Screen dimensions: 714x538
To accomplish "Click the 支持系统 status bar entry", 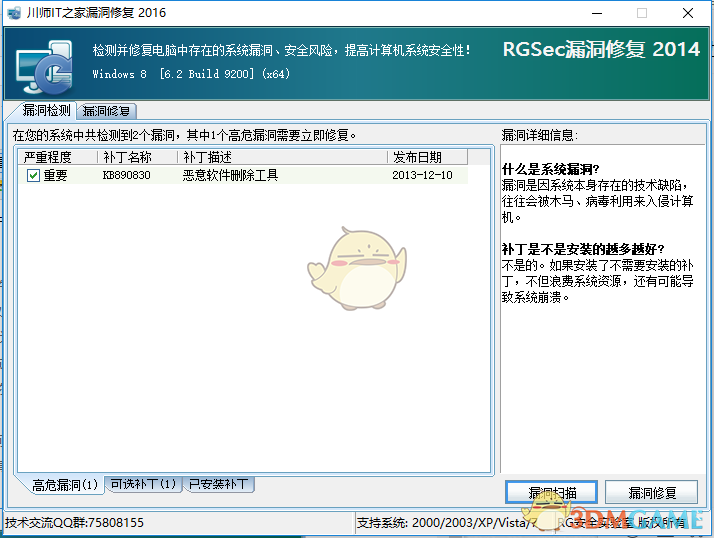I will [x=446, y=523].
